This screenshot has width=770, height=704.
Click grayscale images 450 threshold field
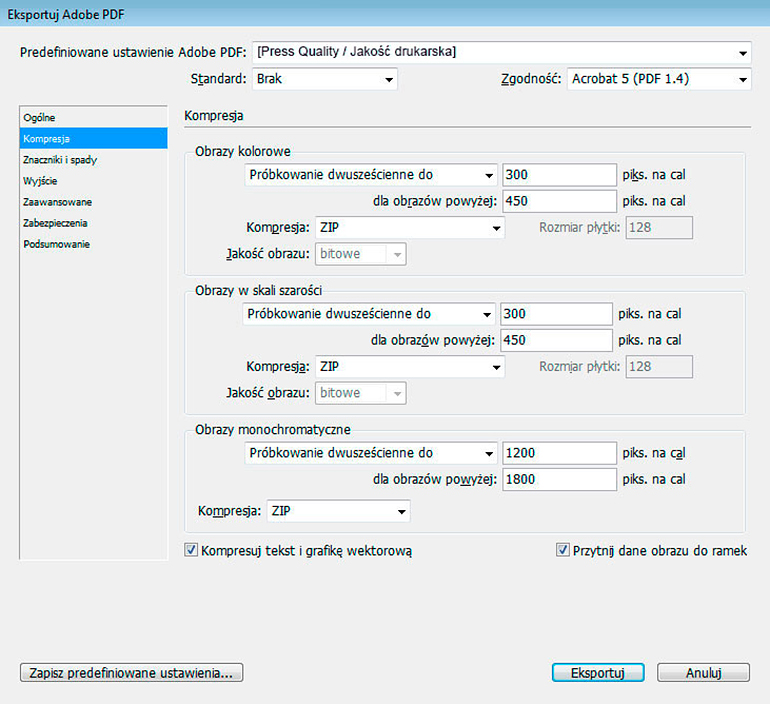tap(556, 341)
